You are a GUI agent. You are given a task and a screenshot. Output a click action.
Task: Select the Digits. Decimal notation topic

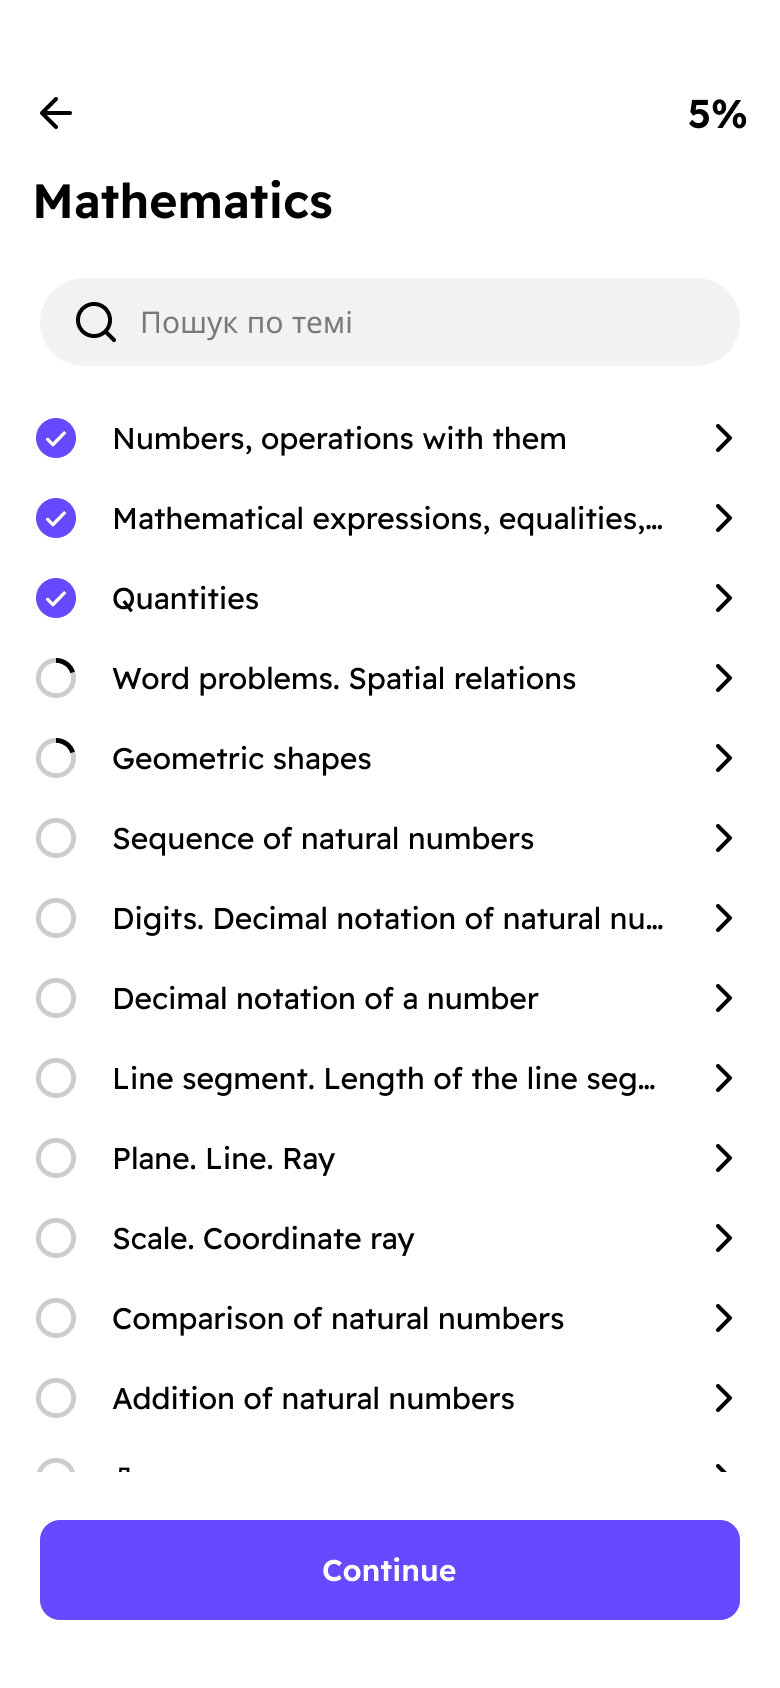(x=388, y=918)
